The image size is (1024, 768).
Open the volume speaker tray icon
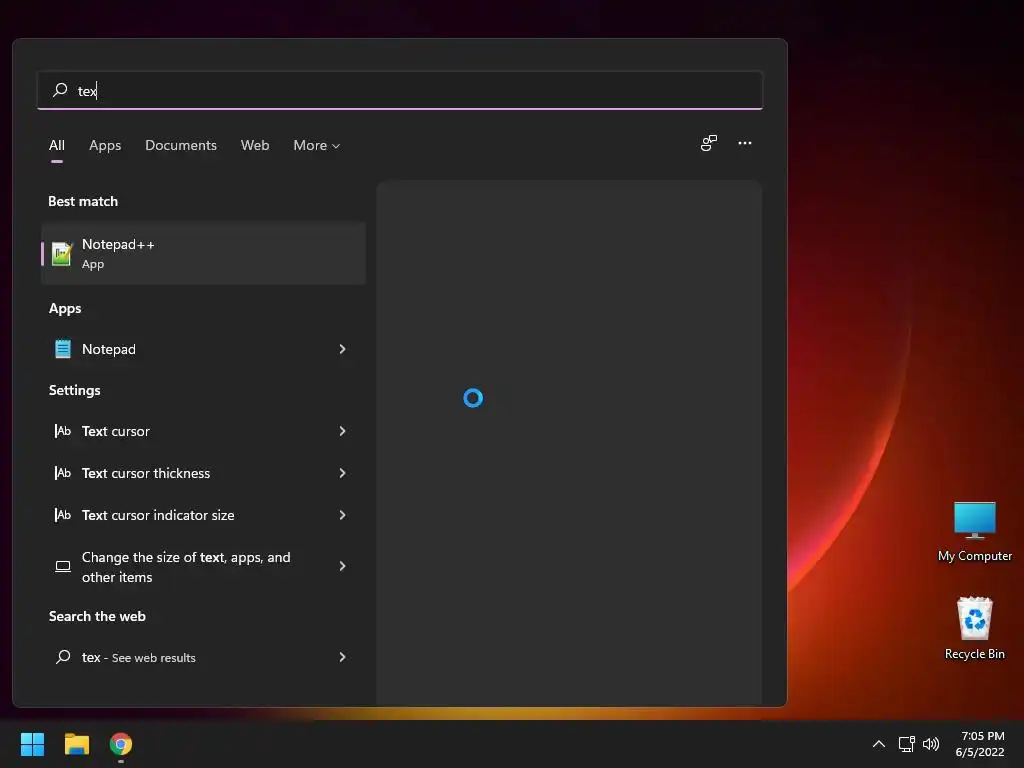931,744
